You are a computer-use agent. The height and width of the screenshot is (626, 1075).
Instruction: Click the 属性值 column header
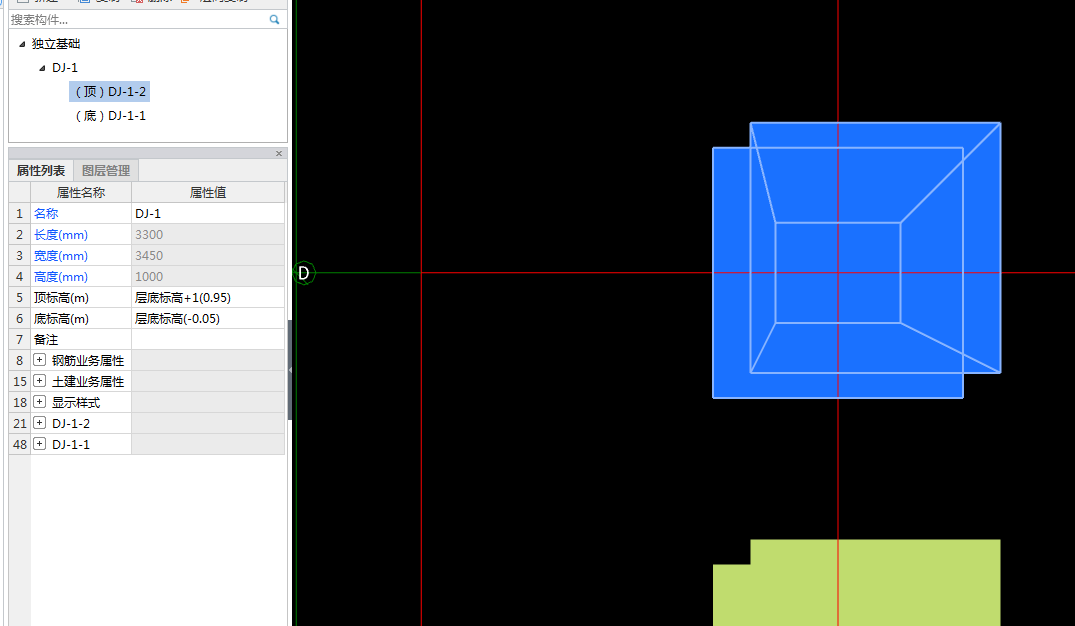click(208, 193)
